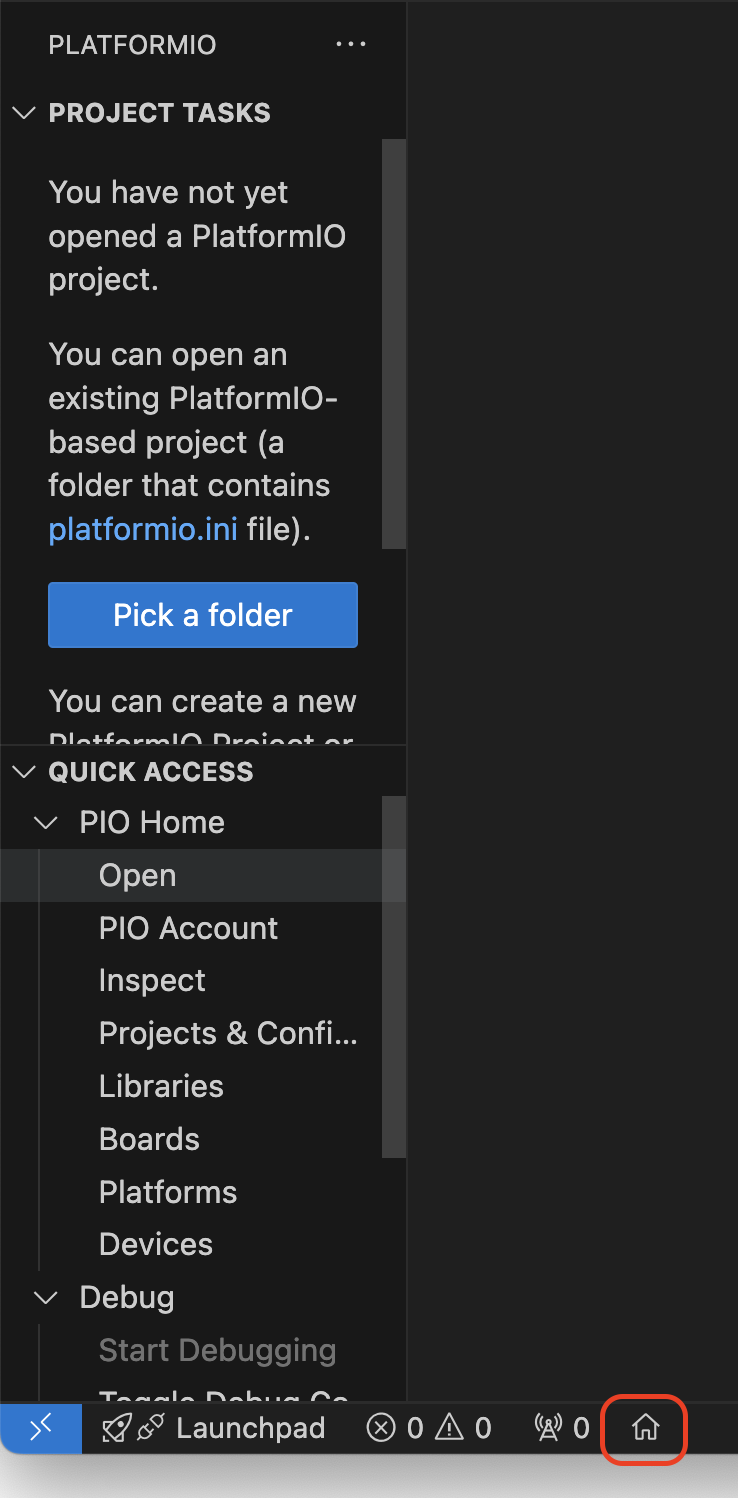Open PlatformIO Home via status bar house icon

[644, 1428]
